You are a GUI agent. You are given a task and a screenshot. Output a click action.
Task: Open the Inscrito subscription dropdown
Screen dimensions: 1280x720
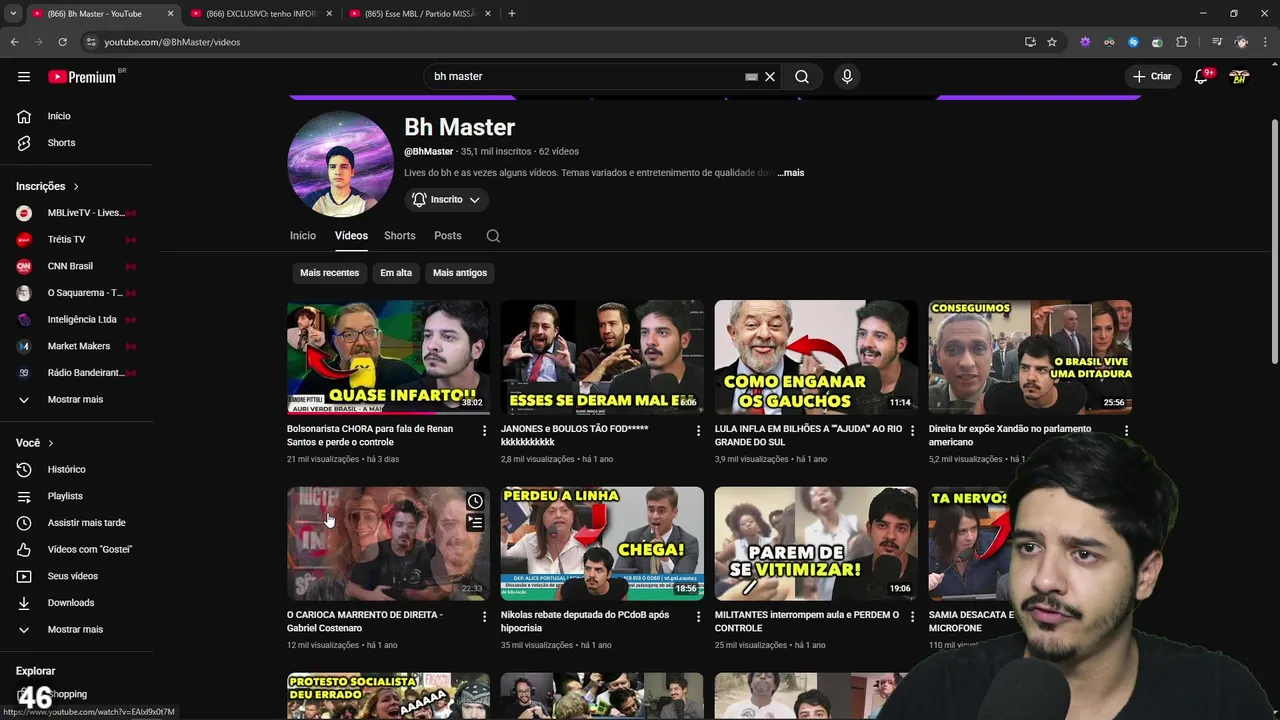coord(446,200)
